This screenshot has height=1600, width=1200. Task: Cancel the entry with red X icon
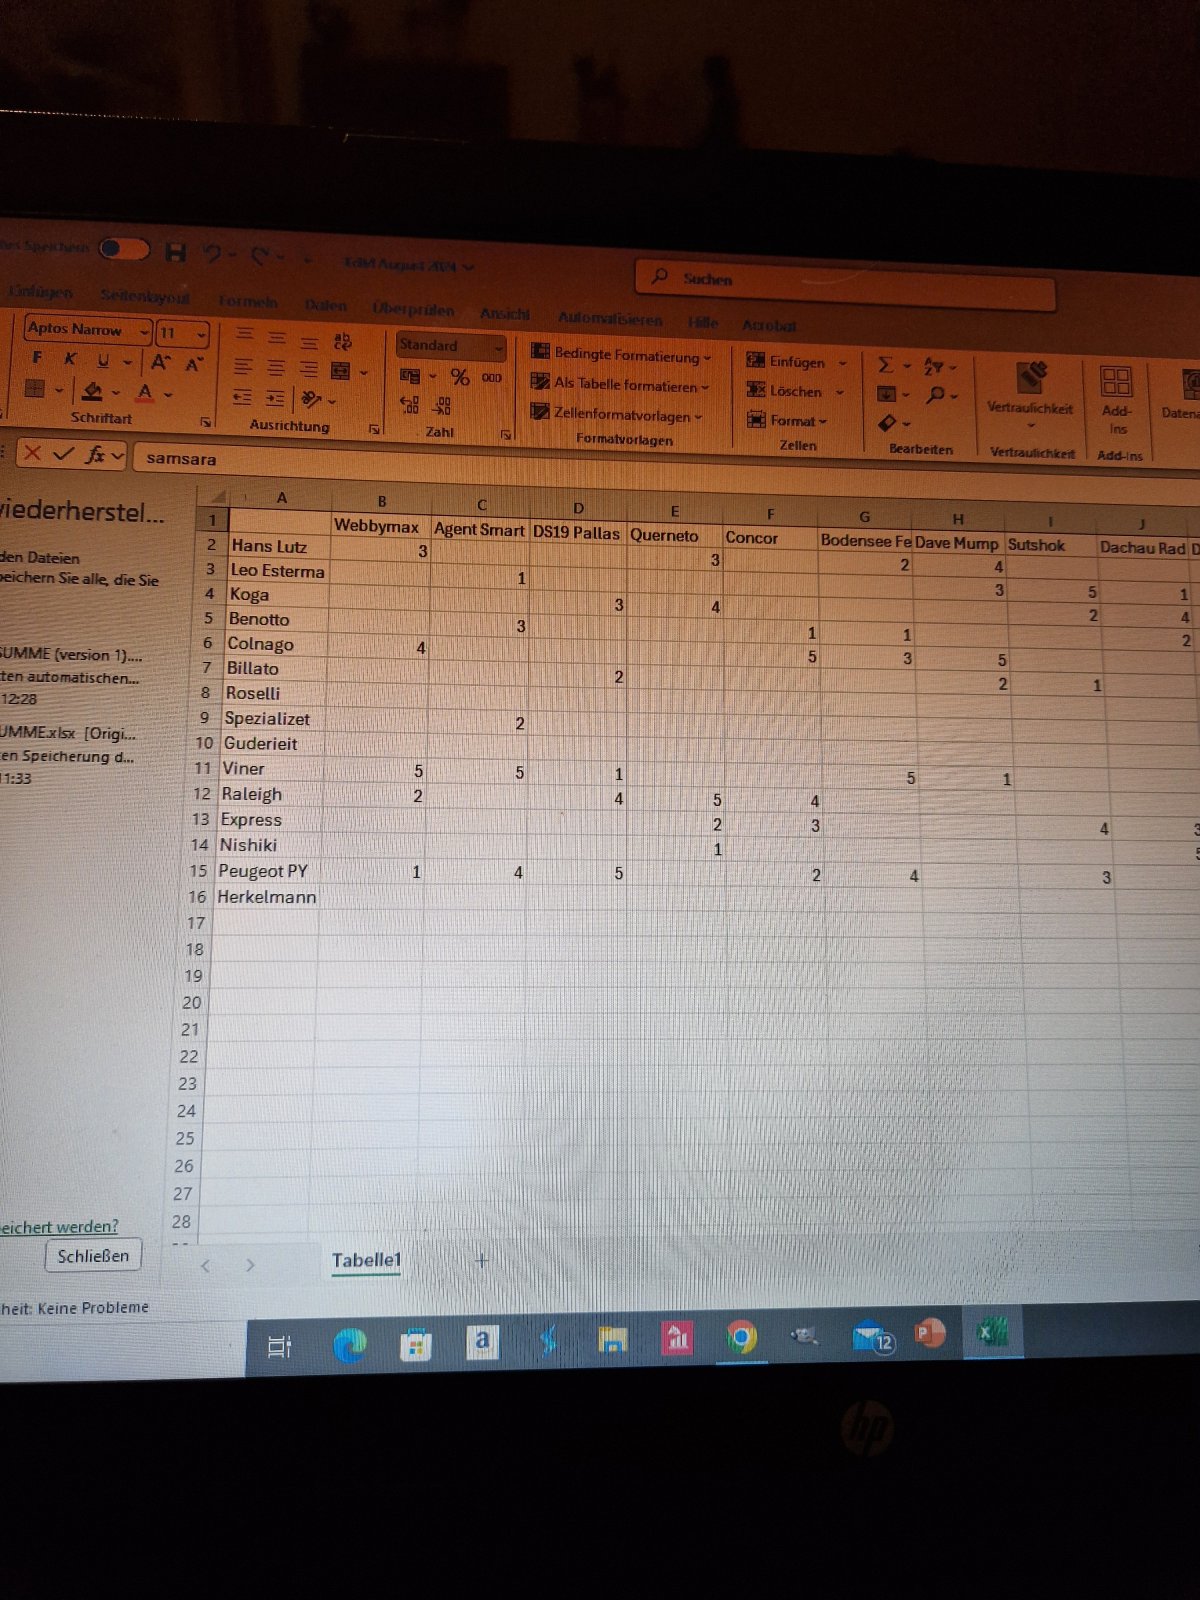(x=32, y=453)
